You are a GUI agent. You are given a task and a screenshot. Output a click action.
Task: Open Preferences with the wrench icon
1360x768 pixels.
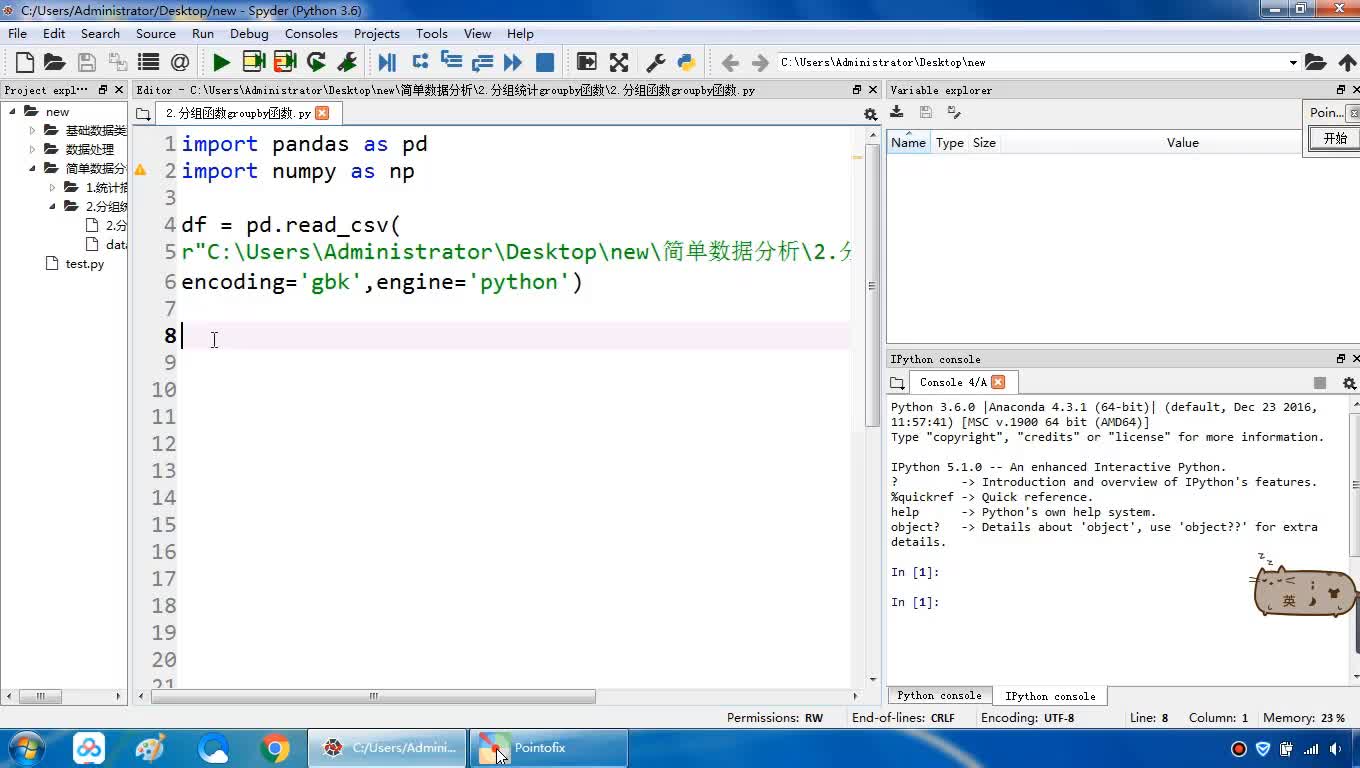pos(656,62)
